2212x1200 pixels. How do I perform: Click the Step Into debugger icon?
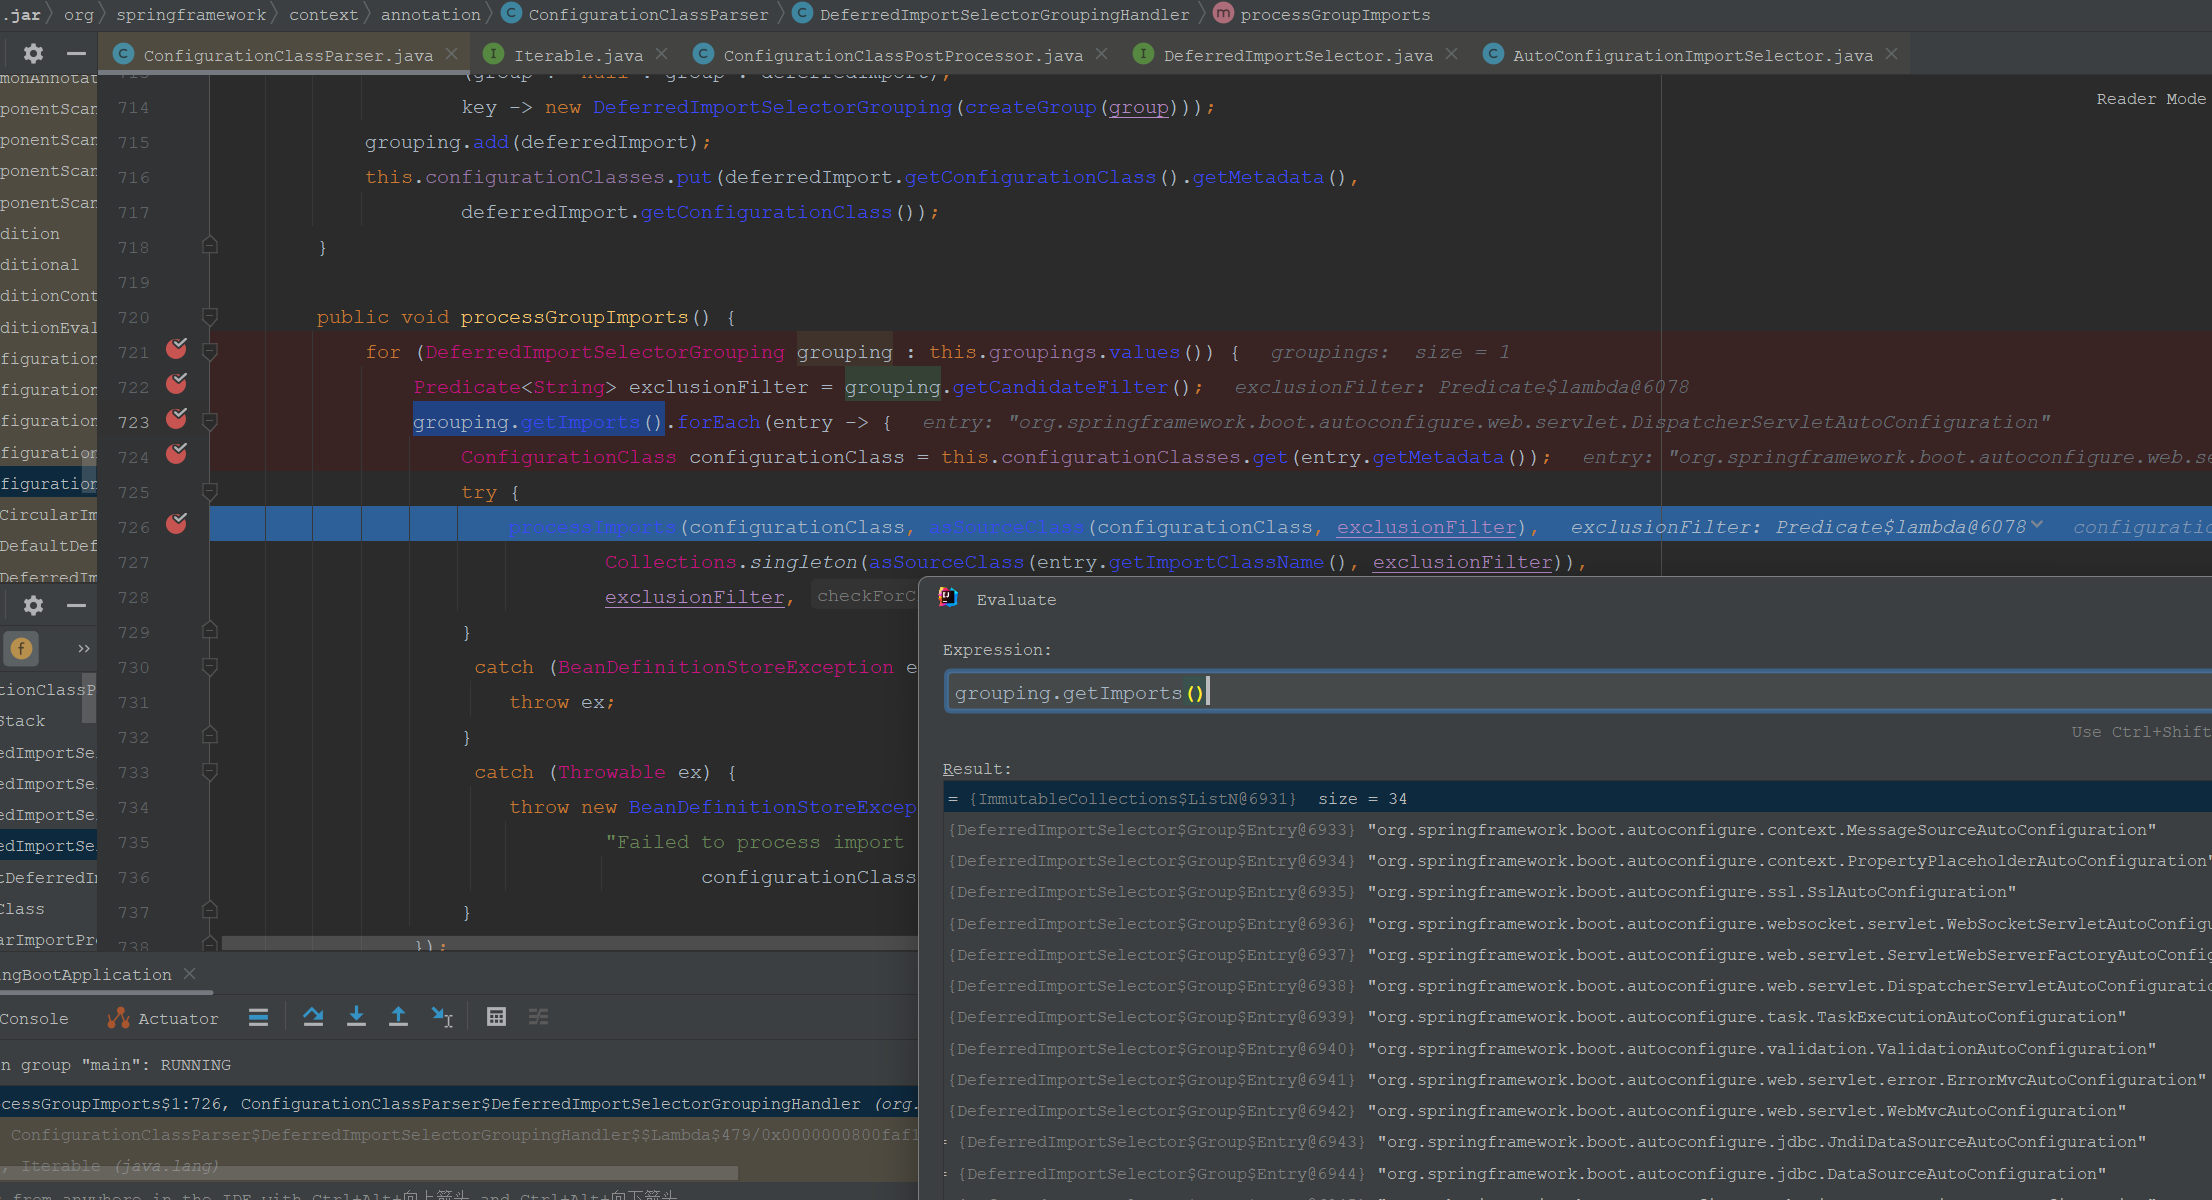(356, 1017)
